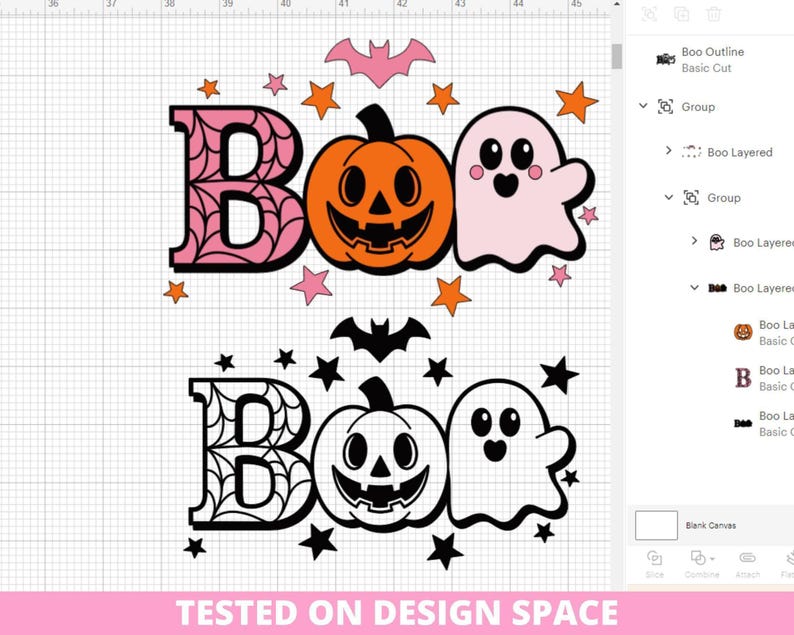Screen dimensions: 794x635
Task: Click the black Boo Layered group thumbnail
Action: [717, 288]
